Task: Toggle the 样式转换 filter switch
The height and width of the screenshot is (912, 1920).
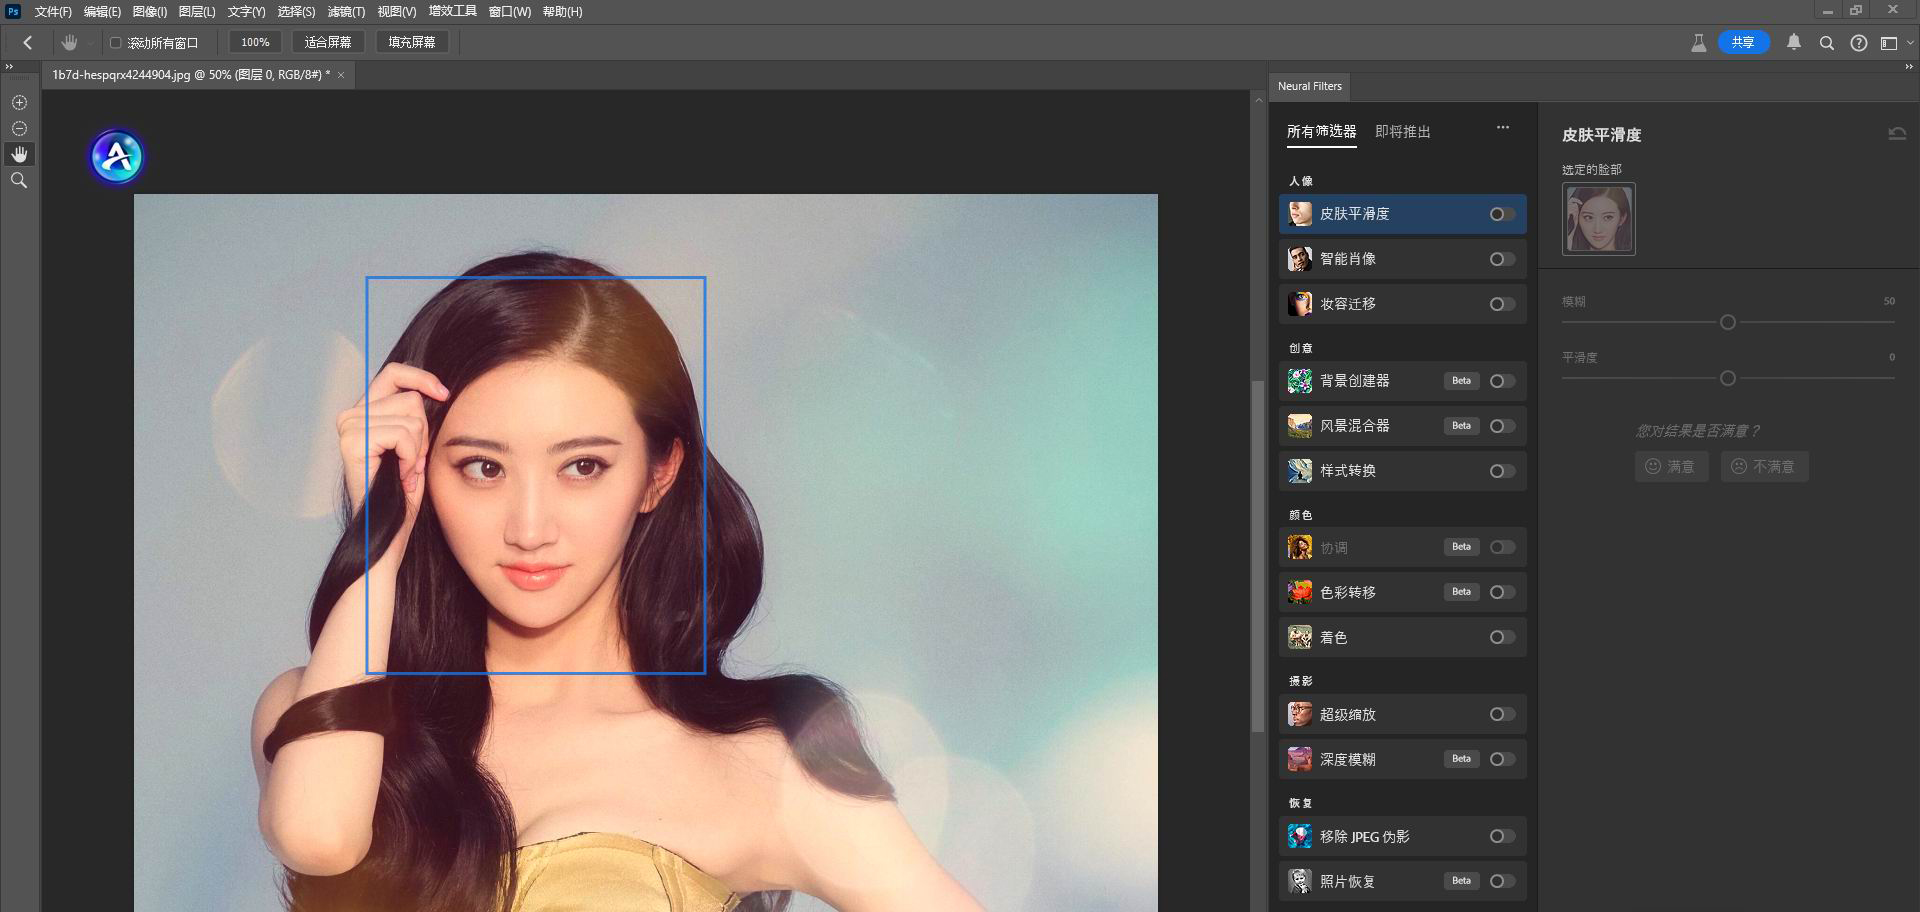Action: [x=1502, y=471]
